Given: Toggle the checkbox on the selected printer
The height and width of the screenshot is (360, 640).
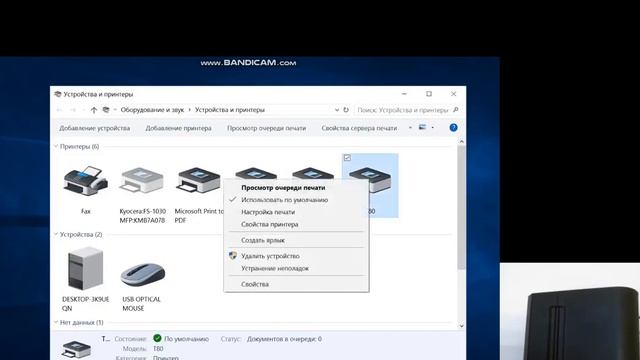Looking at the screenshot, I should point(347,158).
